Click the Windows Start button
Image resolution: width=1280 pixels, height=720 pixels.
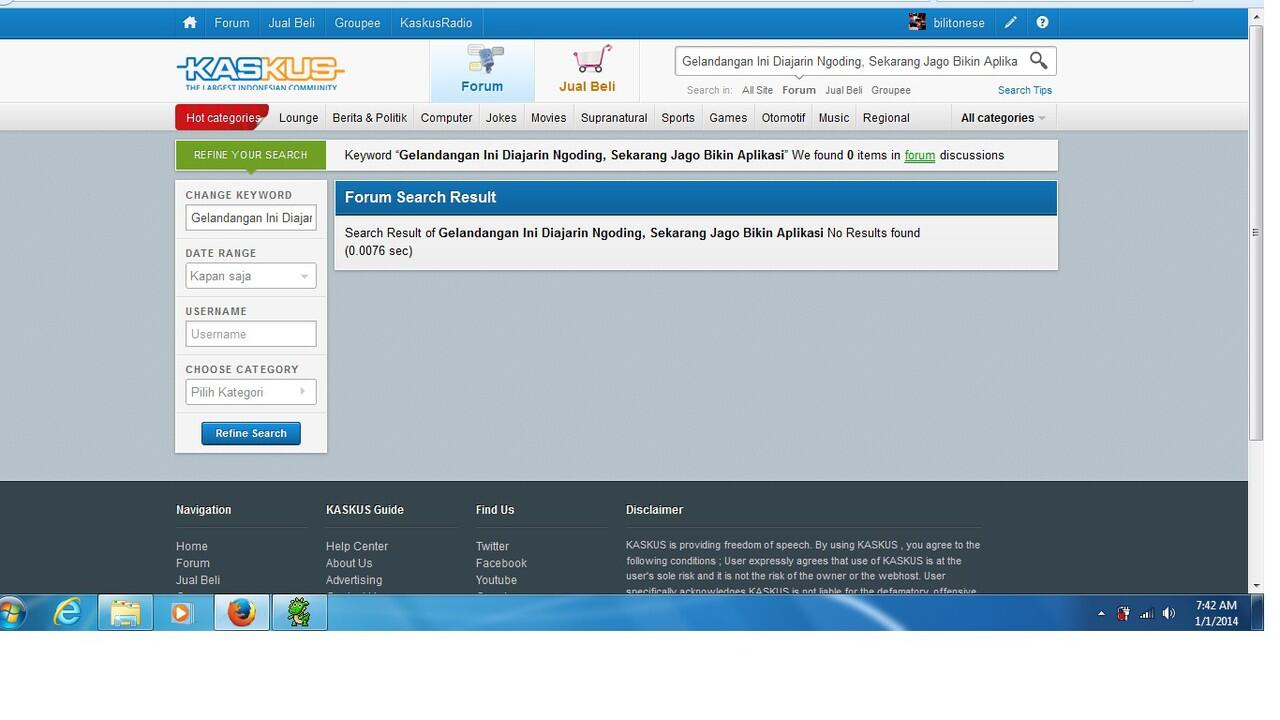coord(12,612)
